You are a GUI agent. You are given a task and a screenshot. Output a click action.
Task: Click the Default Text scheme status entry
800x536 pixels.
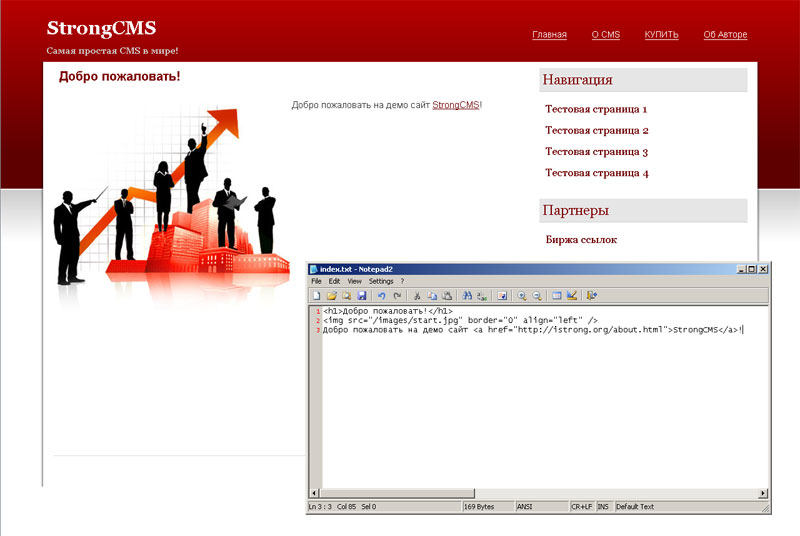(635, 506)
